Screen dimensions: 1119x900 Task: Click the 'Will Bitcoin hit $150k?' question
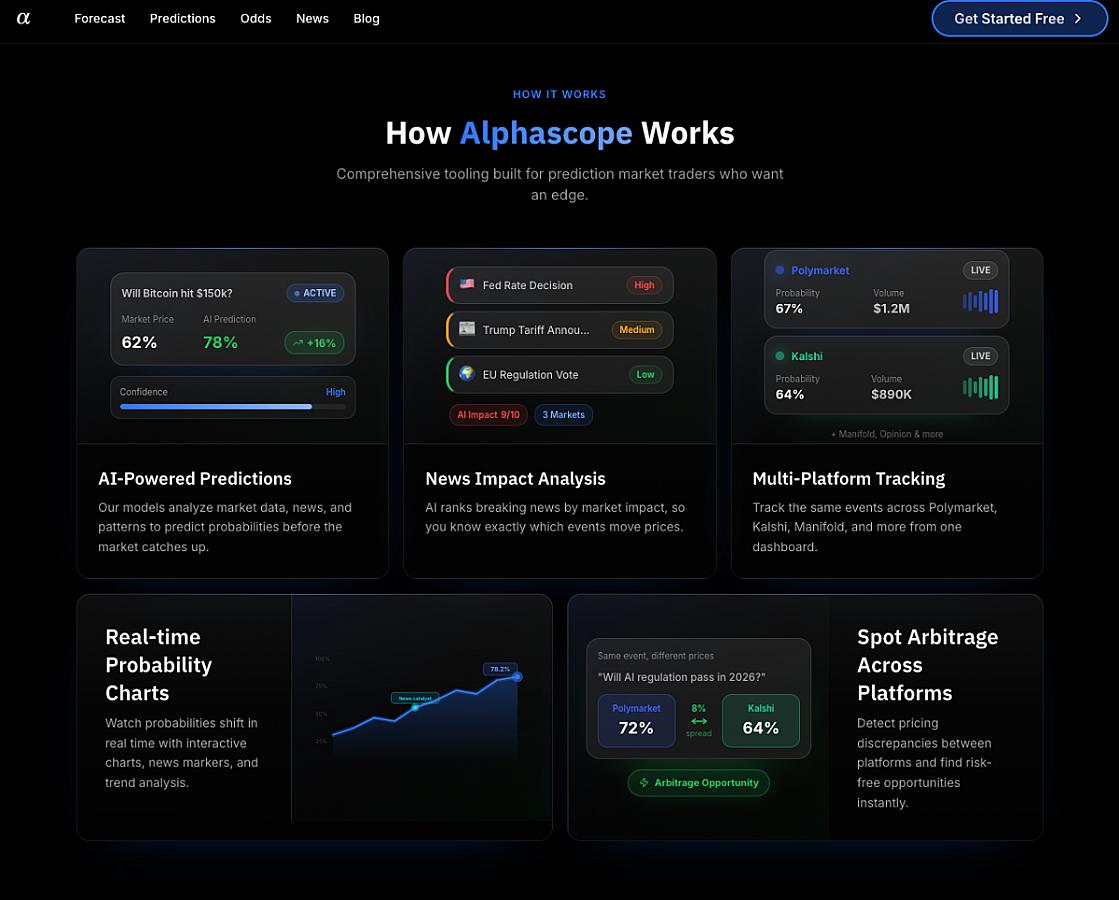coord(177,293)
